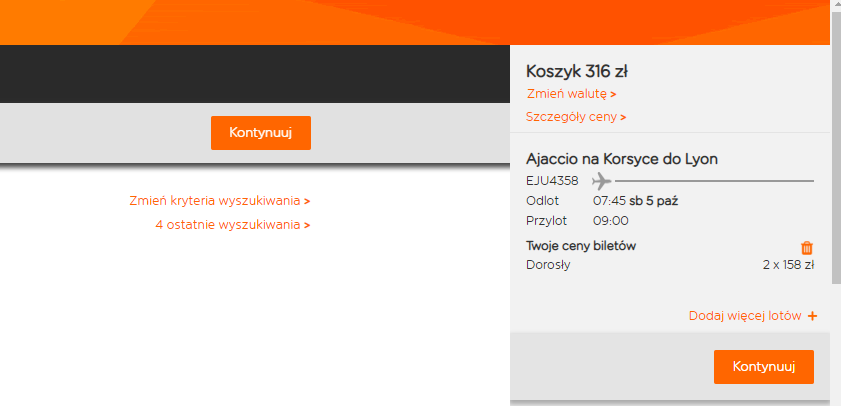Expand Szczegóły ceny price details
Image resolution: width=841 pixels, height=406 pixels.
pyautogui.click(x=576, y=117)
